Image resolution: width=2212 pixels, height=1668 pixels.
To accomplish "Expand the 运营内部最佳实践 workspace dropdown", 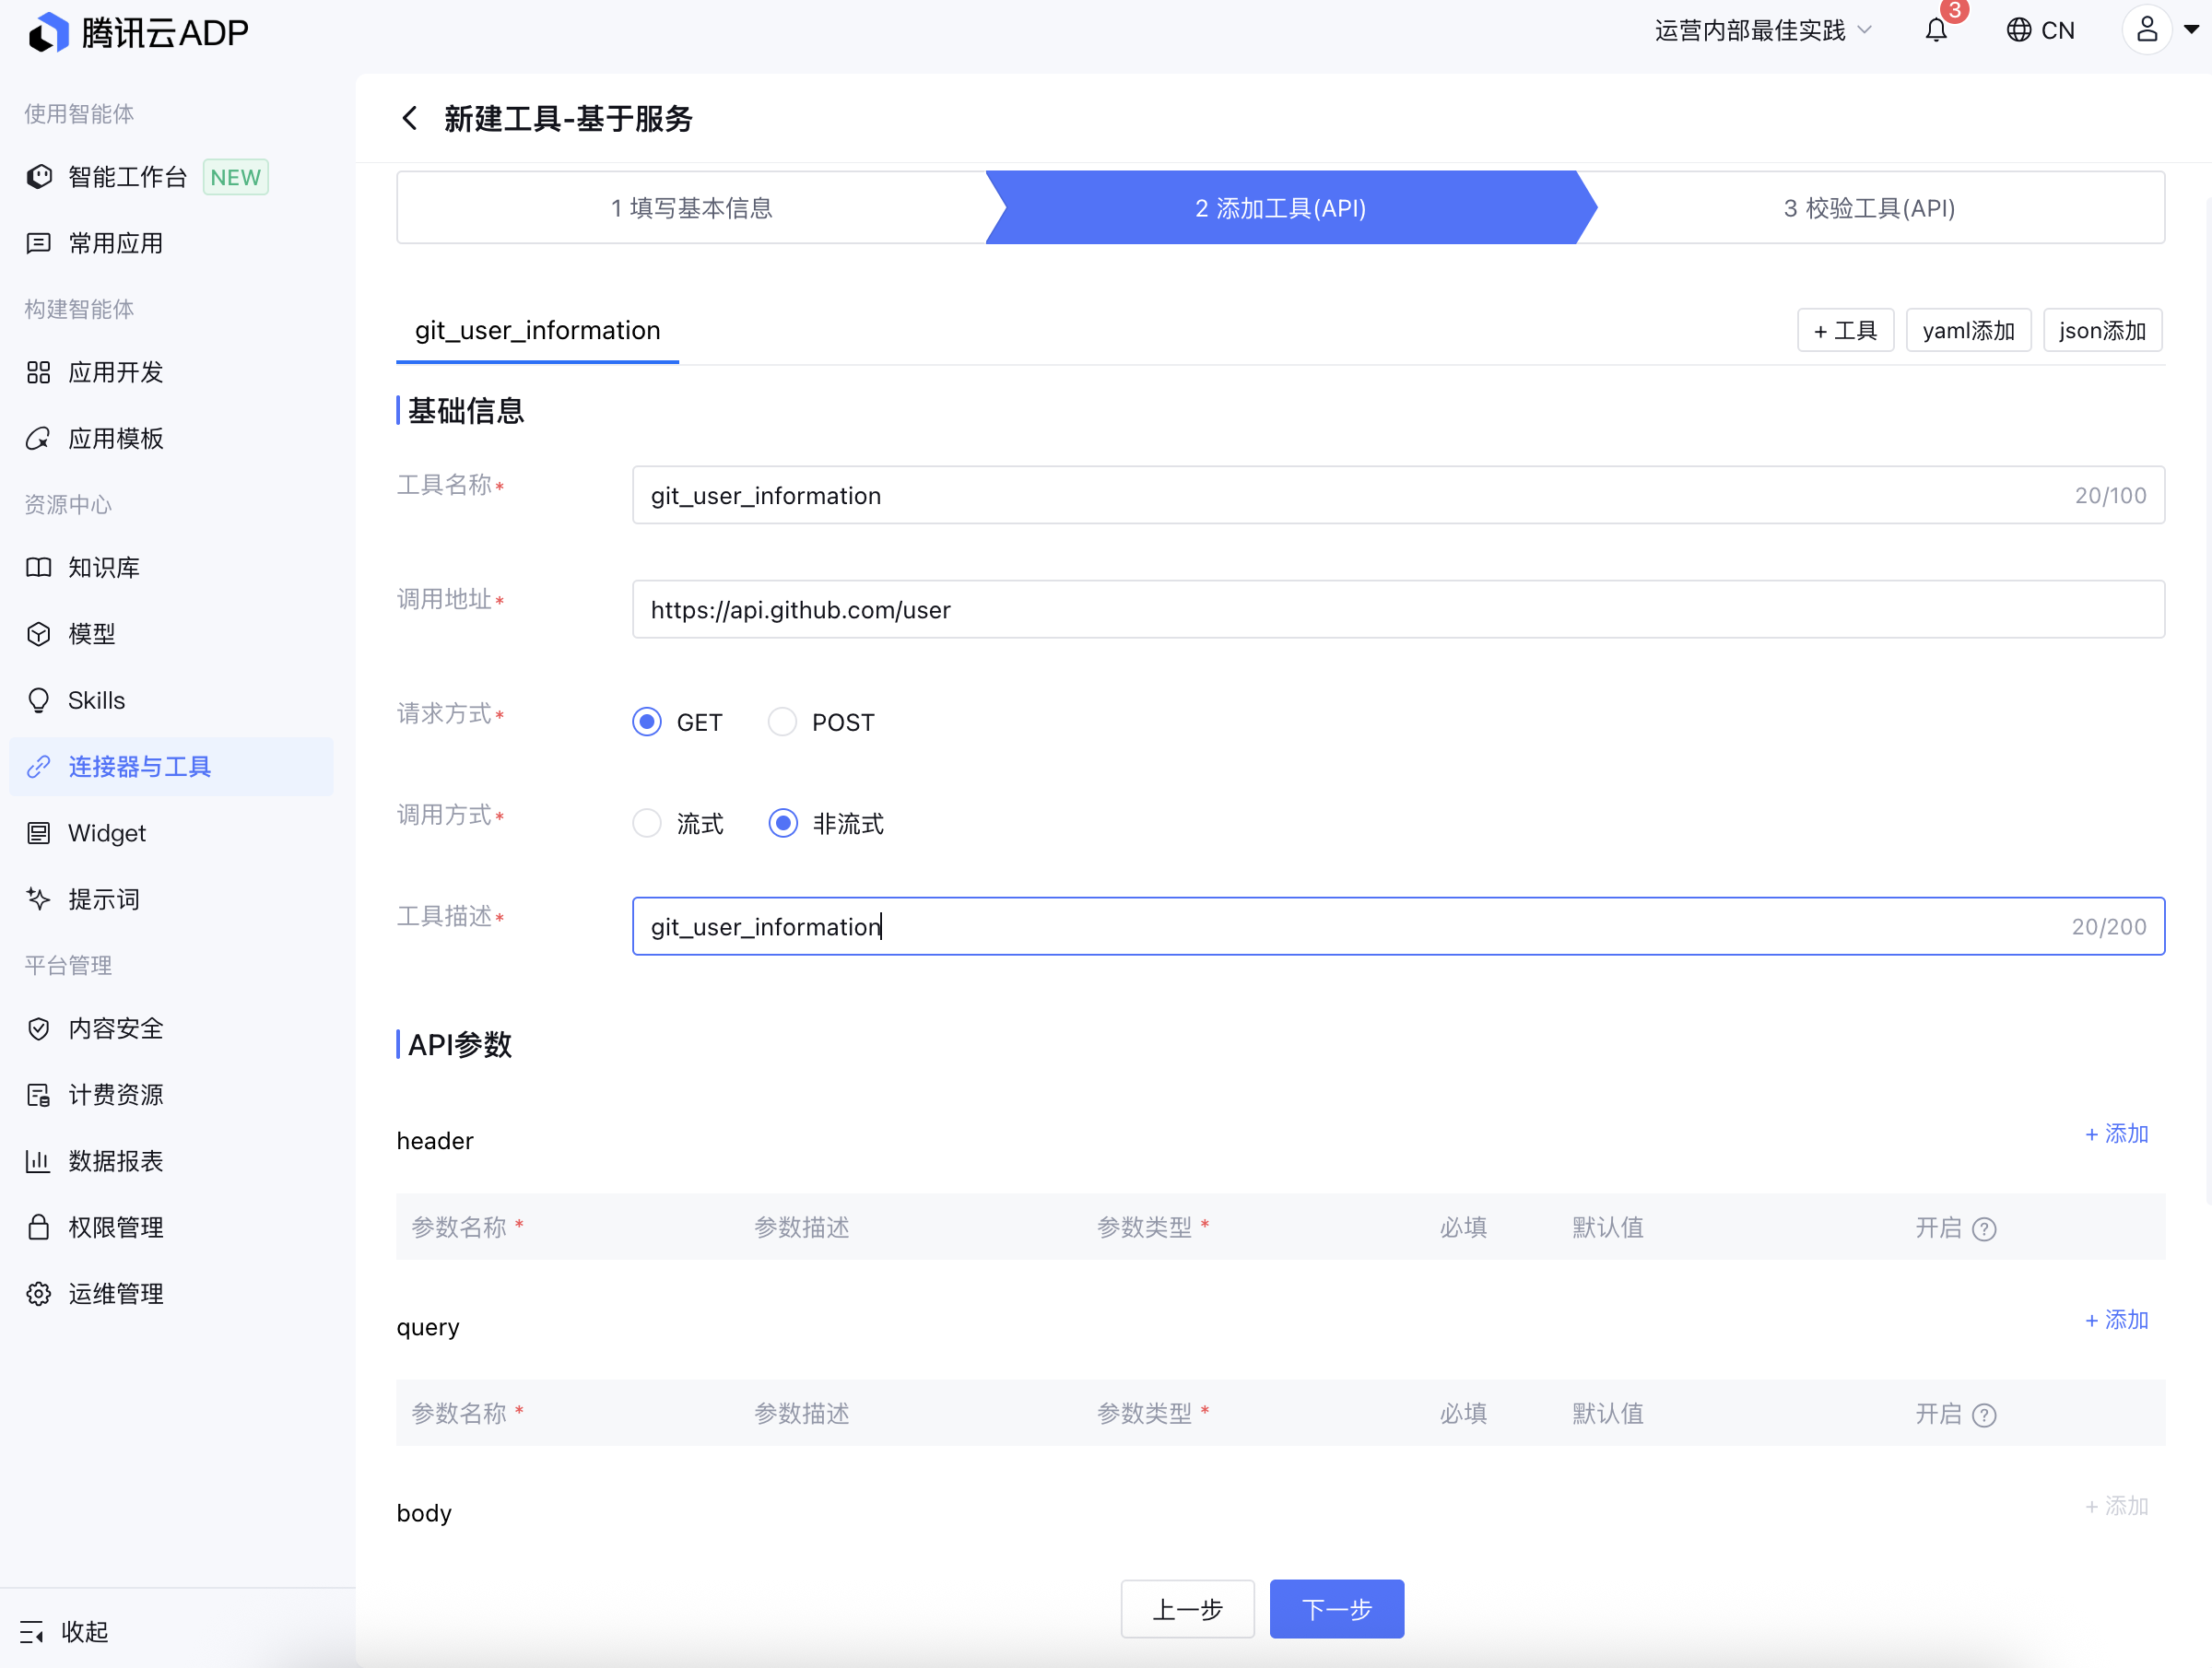I will pyautogui.click(x=1763, y=31).
